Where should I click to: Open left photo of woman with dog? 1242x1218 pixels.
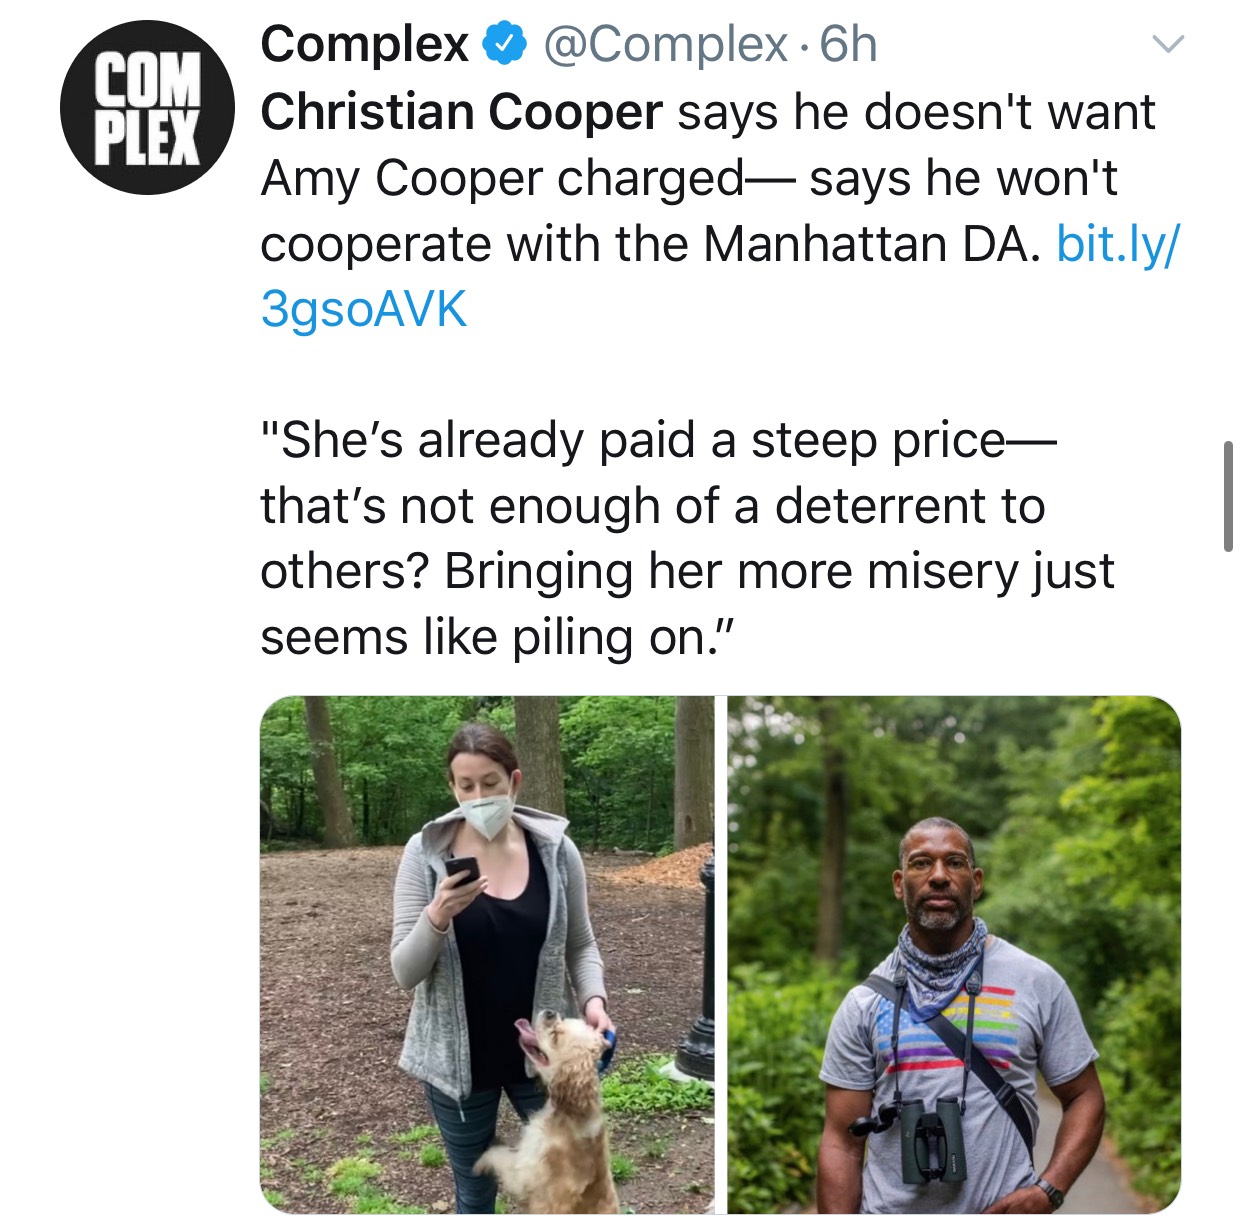pos(487,954)
